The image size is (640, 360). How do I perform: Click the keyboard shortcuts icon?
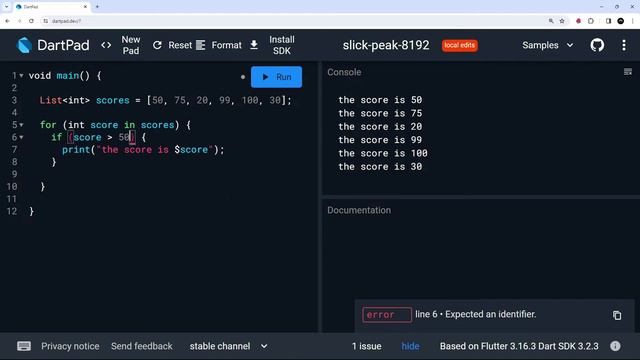coord(24,346)
